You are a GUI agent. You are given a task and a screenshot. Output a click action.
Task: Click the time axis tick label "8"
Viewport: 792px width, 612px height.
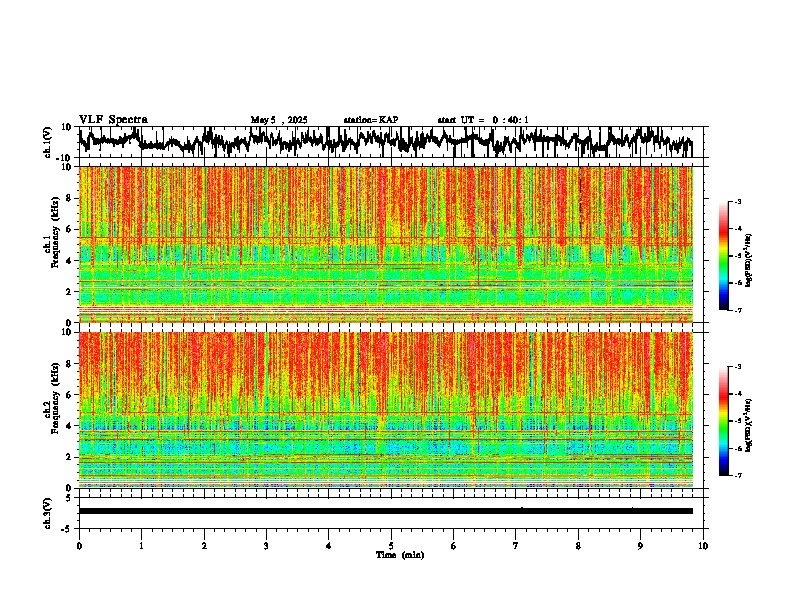click(x=578, y=546)
